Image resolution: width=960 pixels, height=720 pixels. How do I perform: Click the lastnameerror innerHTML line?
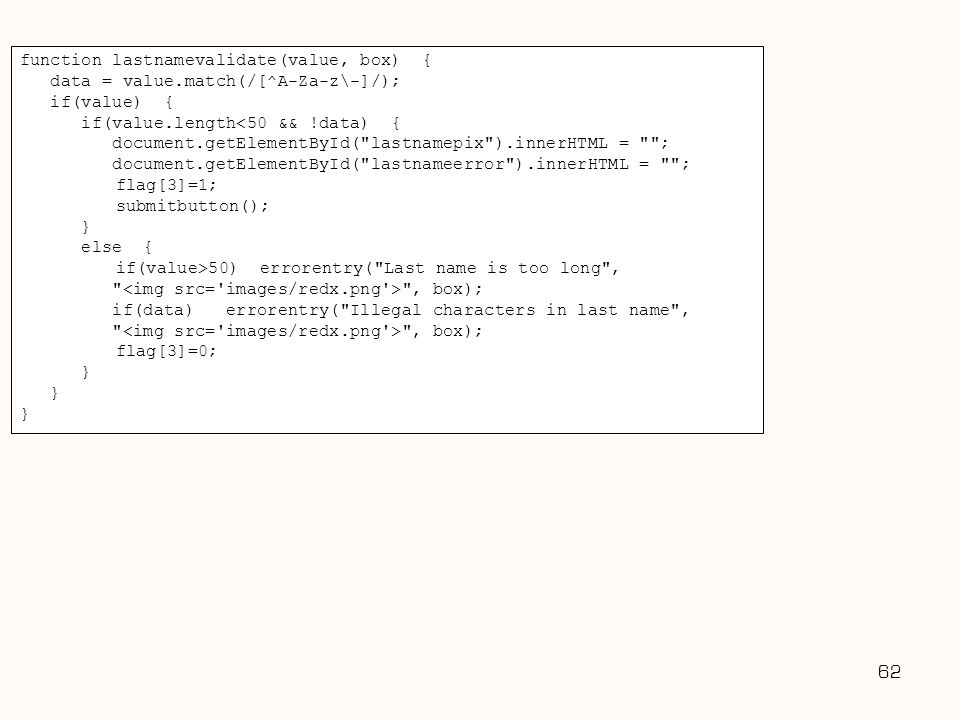point(400,164)
